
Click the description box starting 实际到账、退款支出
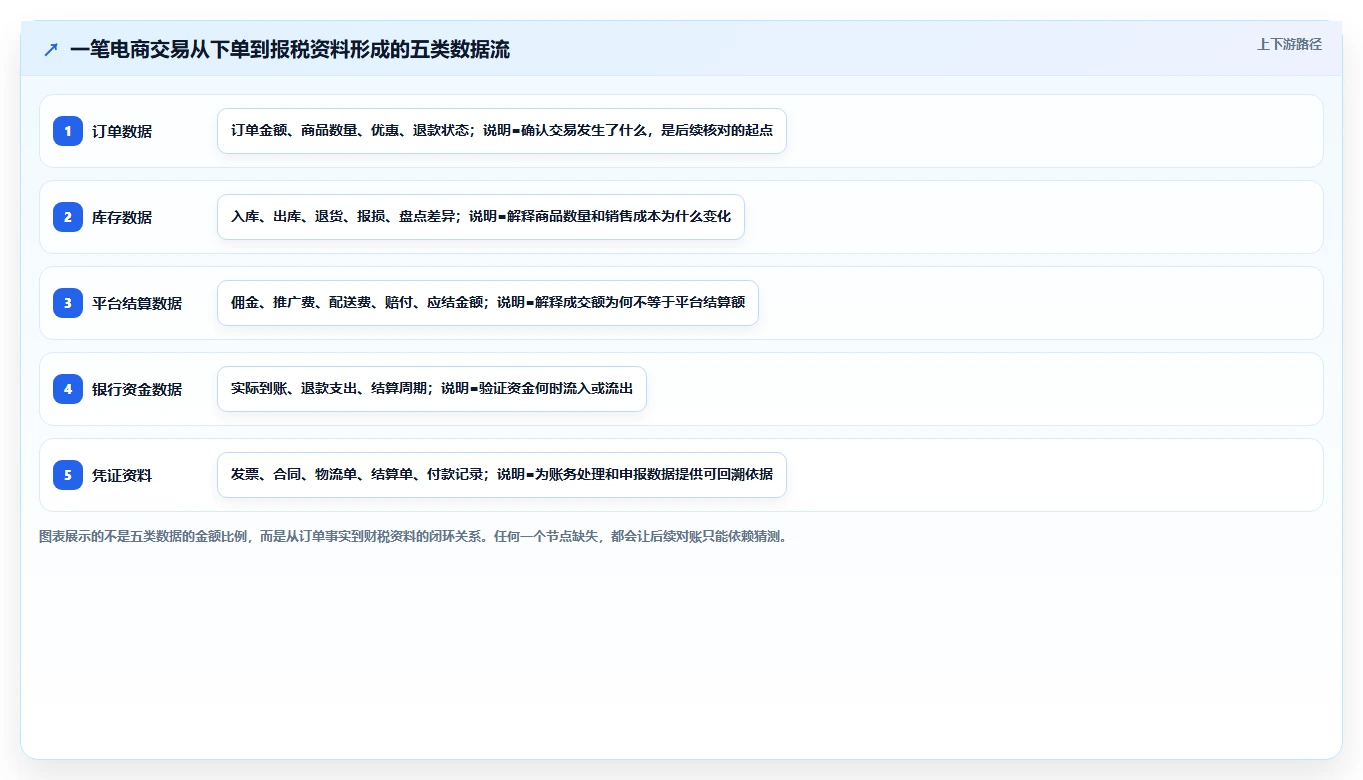[x=432, y=389]
